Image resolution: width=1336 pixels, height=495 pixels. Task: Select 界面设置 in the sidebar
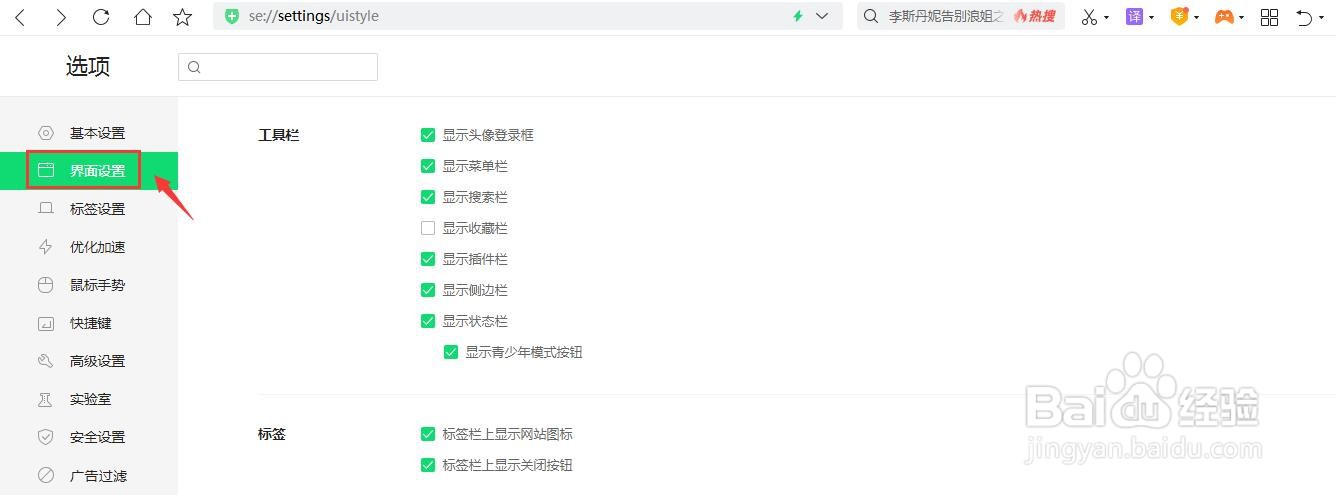[89, 171]
